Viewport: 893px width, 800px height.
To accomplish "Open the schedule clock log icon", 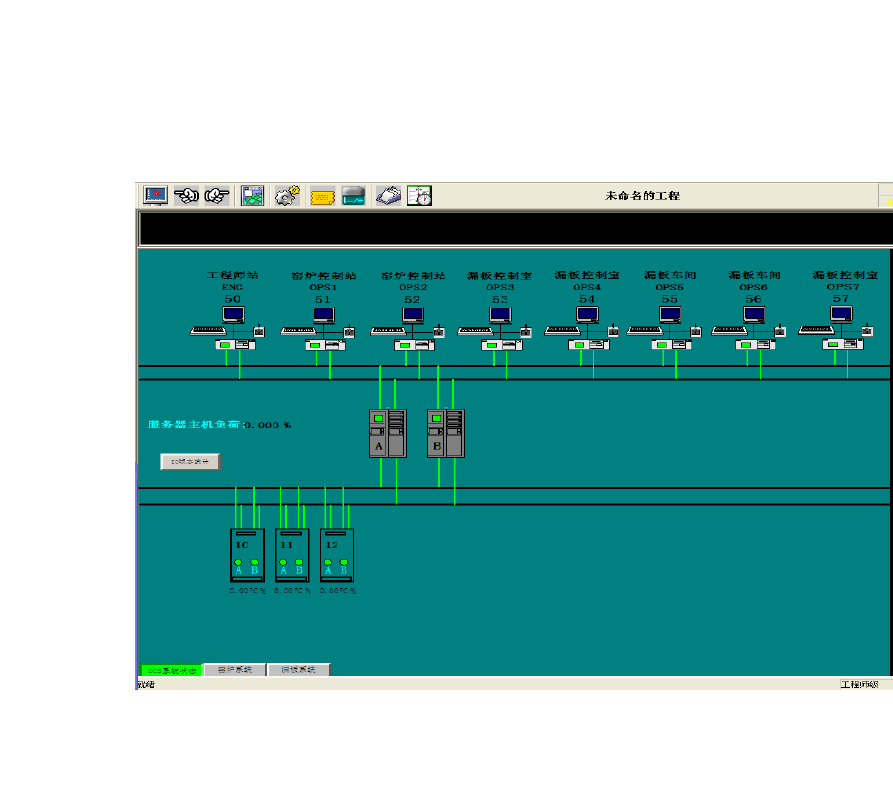I will pyautogui.click(x=419, y=196).
